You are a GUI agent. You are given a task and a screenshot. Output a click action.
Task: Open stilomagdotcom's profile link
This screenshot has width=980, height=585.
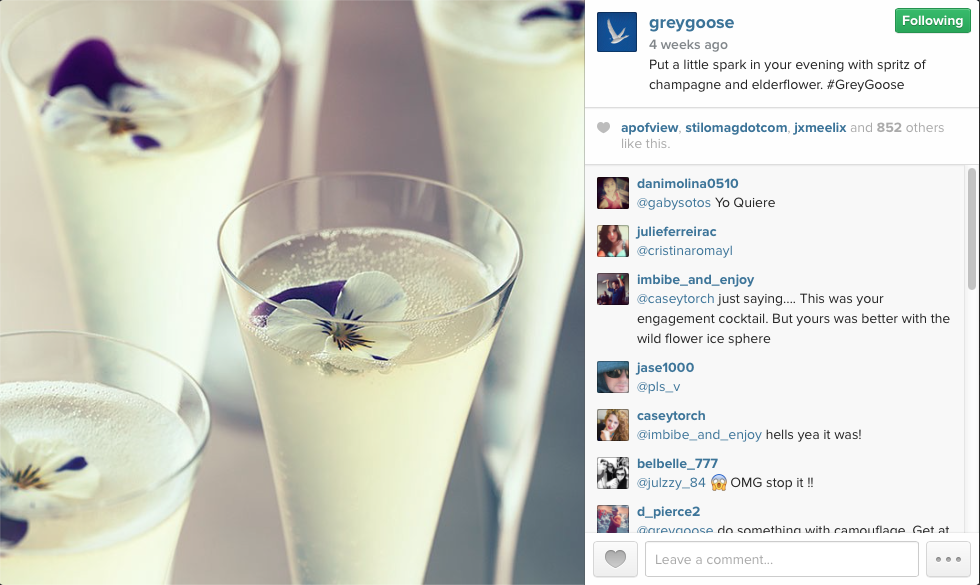click(x=736, y=128)
